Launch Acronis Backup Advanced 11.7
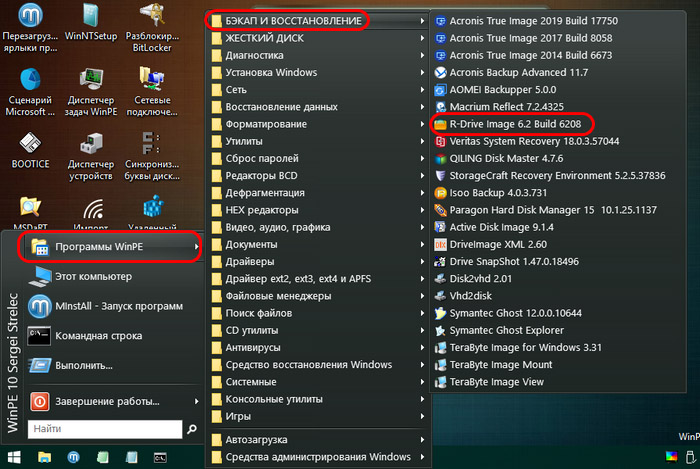This screenshot has height=469, width=700. tap(512, 72)
